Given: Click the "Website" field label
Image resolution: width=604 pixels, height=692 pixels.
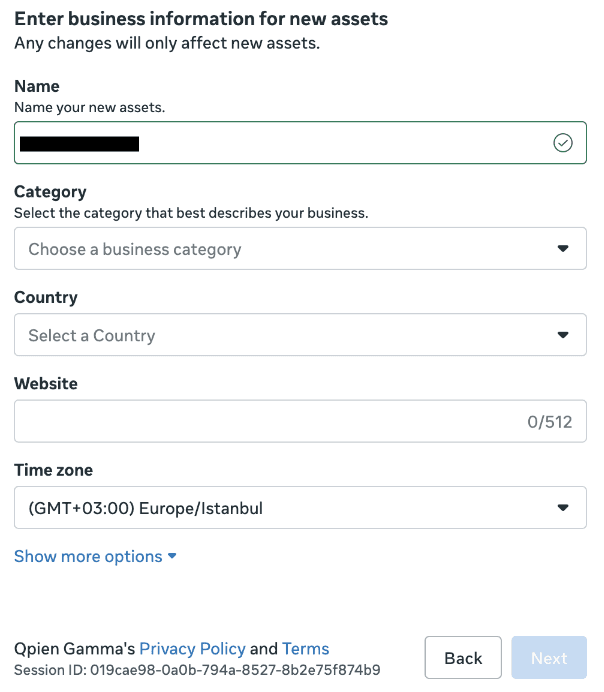Looking at the screenshot, I should pyautogui.click(x=45, y=384).
